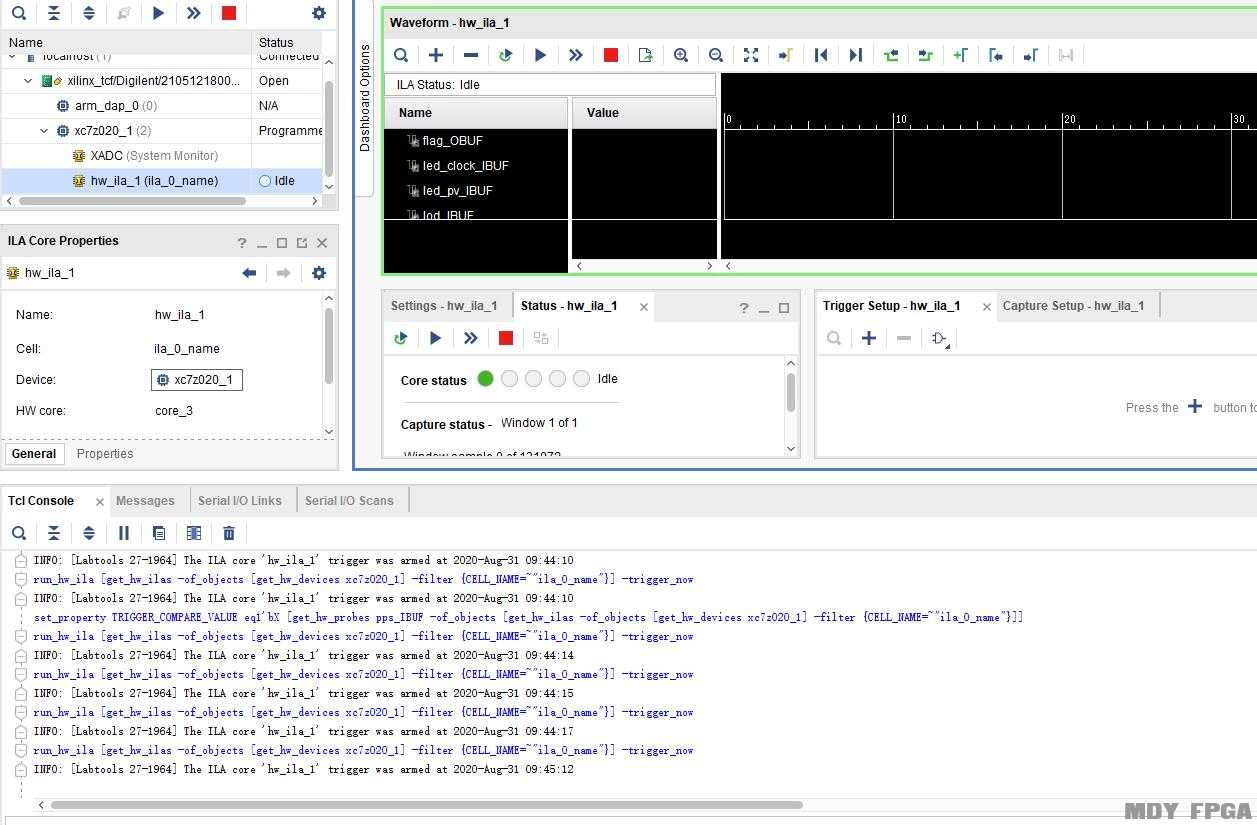This screenshot has height=825, width=1257.
Task: Collapse the xc7z020_1 device node
Action: 44,131
